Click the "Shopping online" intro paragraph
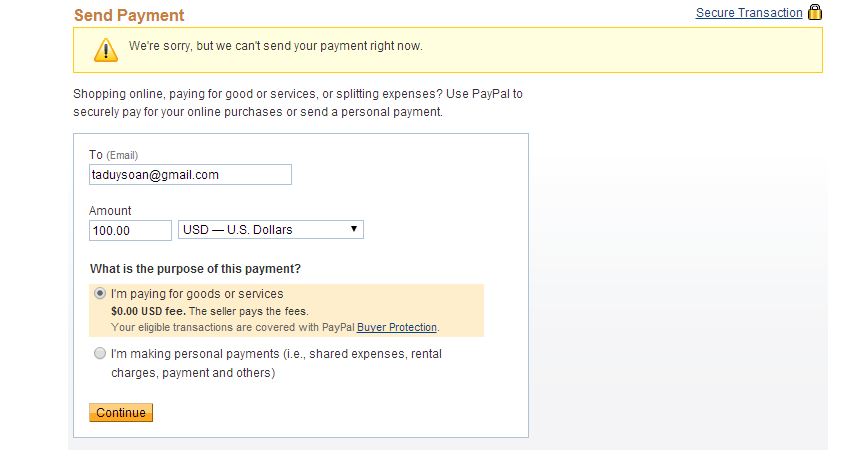Screen dimensions: 852x463 [x=298, y=103]
